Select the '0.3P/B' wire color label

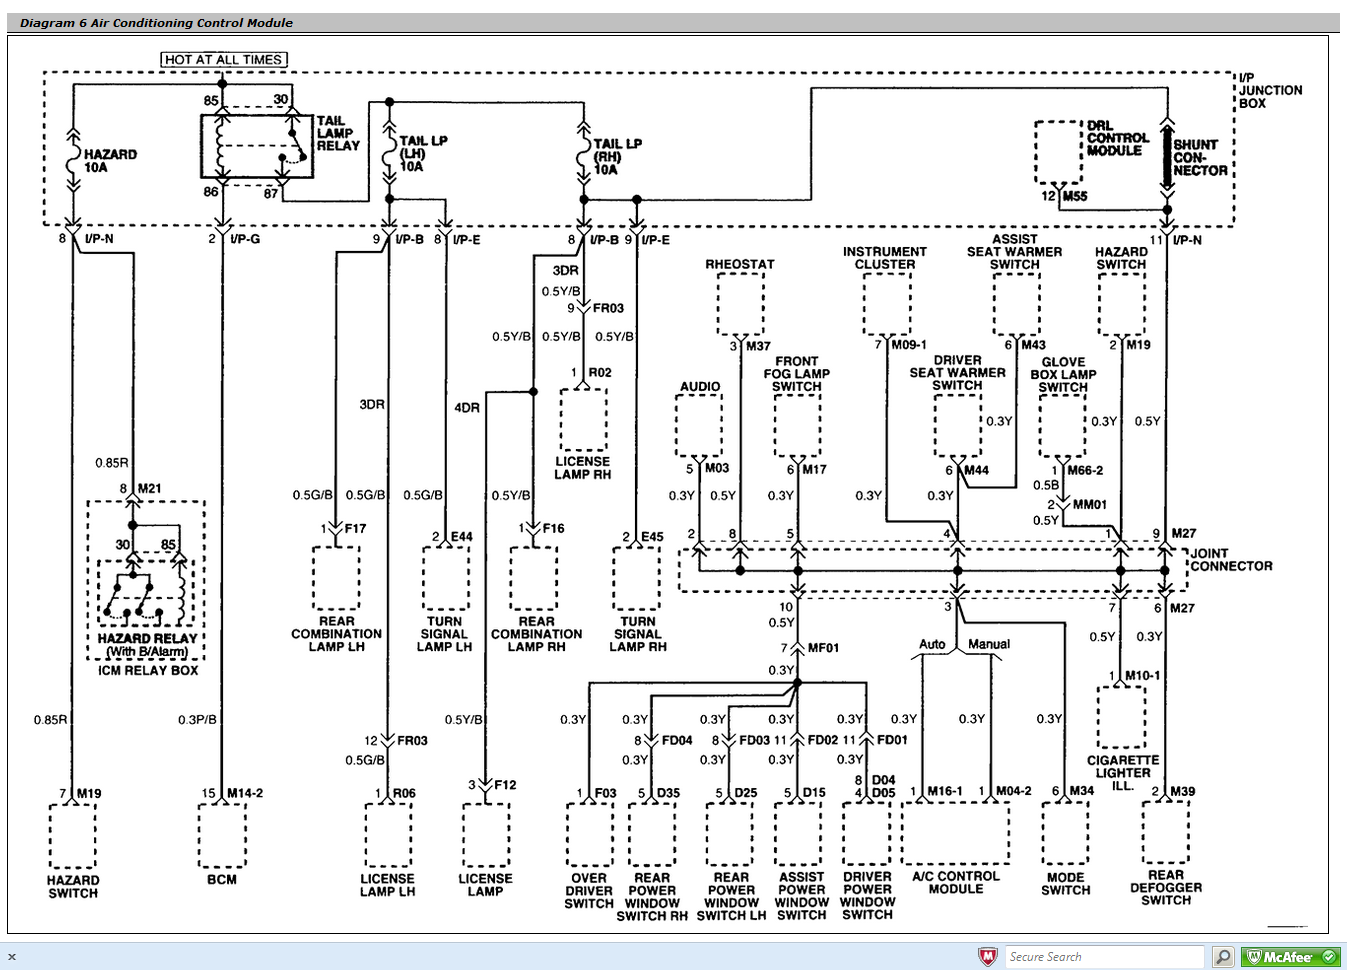(197, 719)
